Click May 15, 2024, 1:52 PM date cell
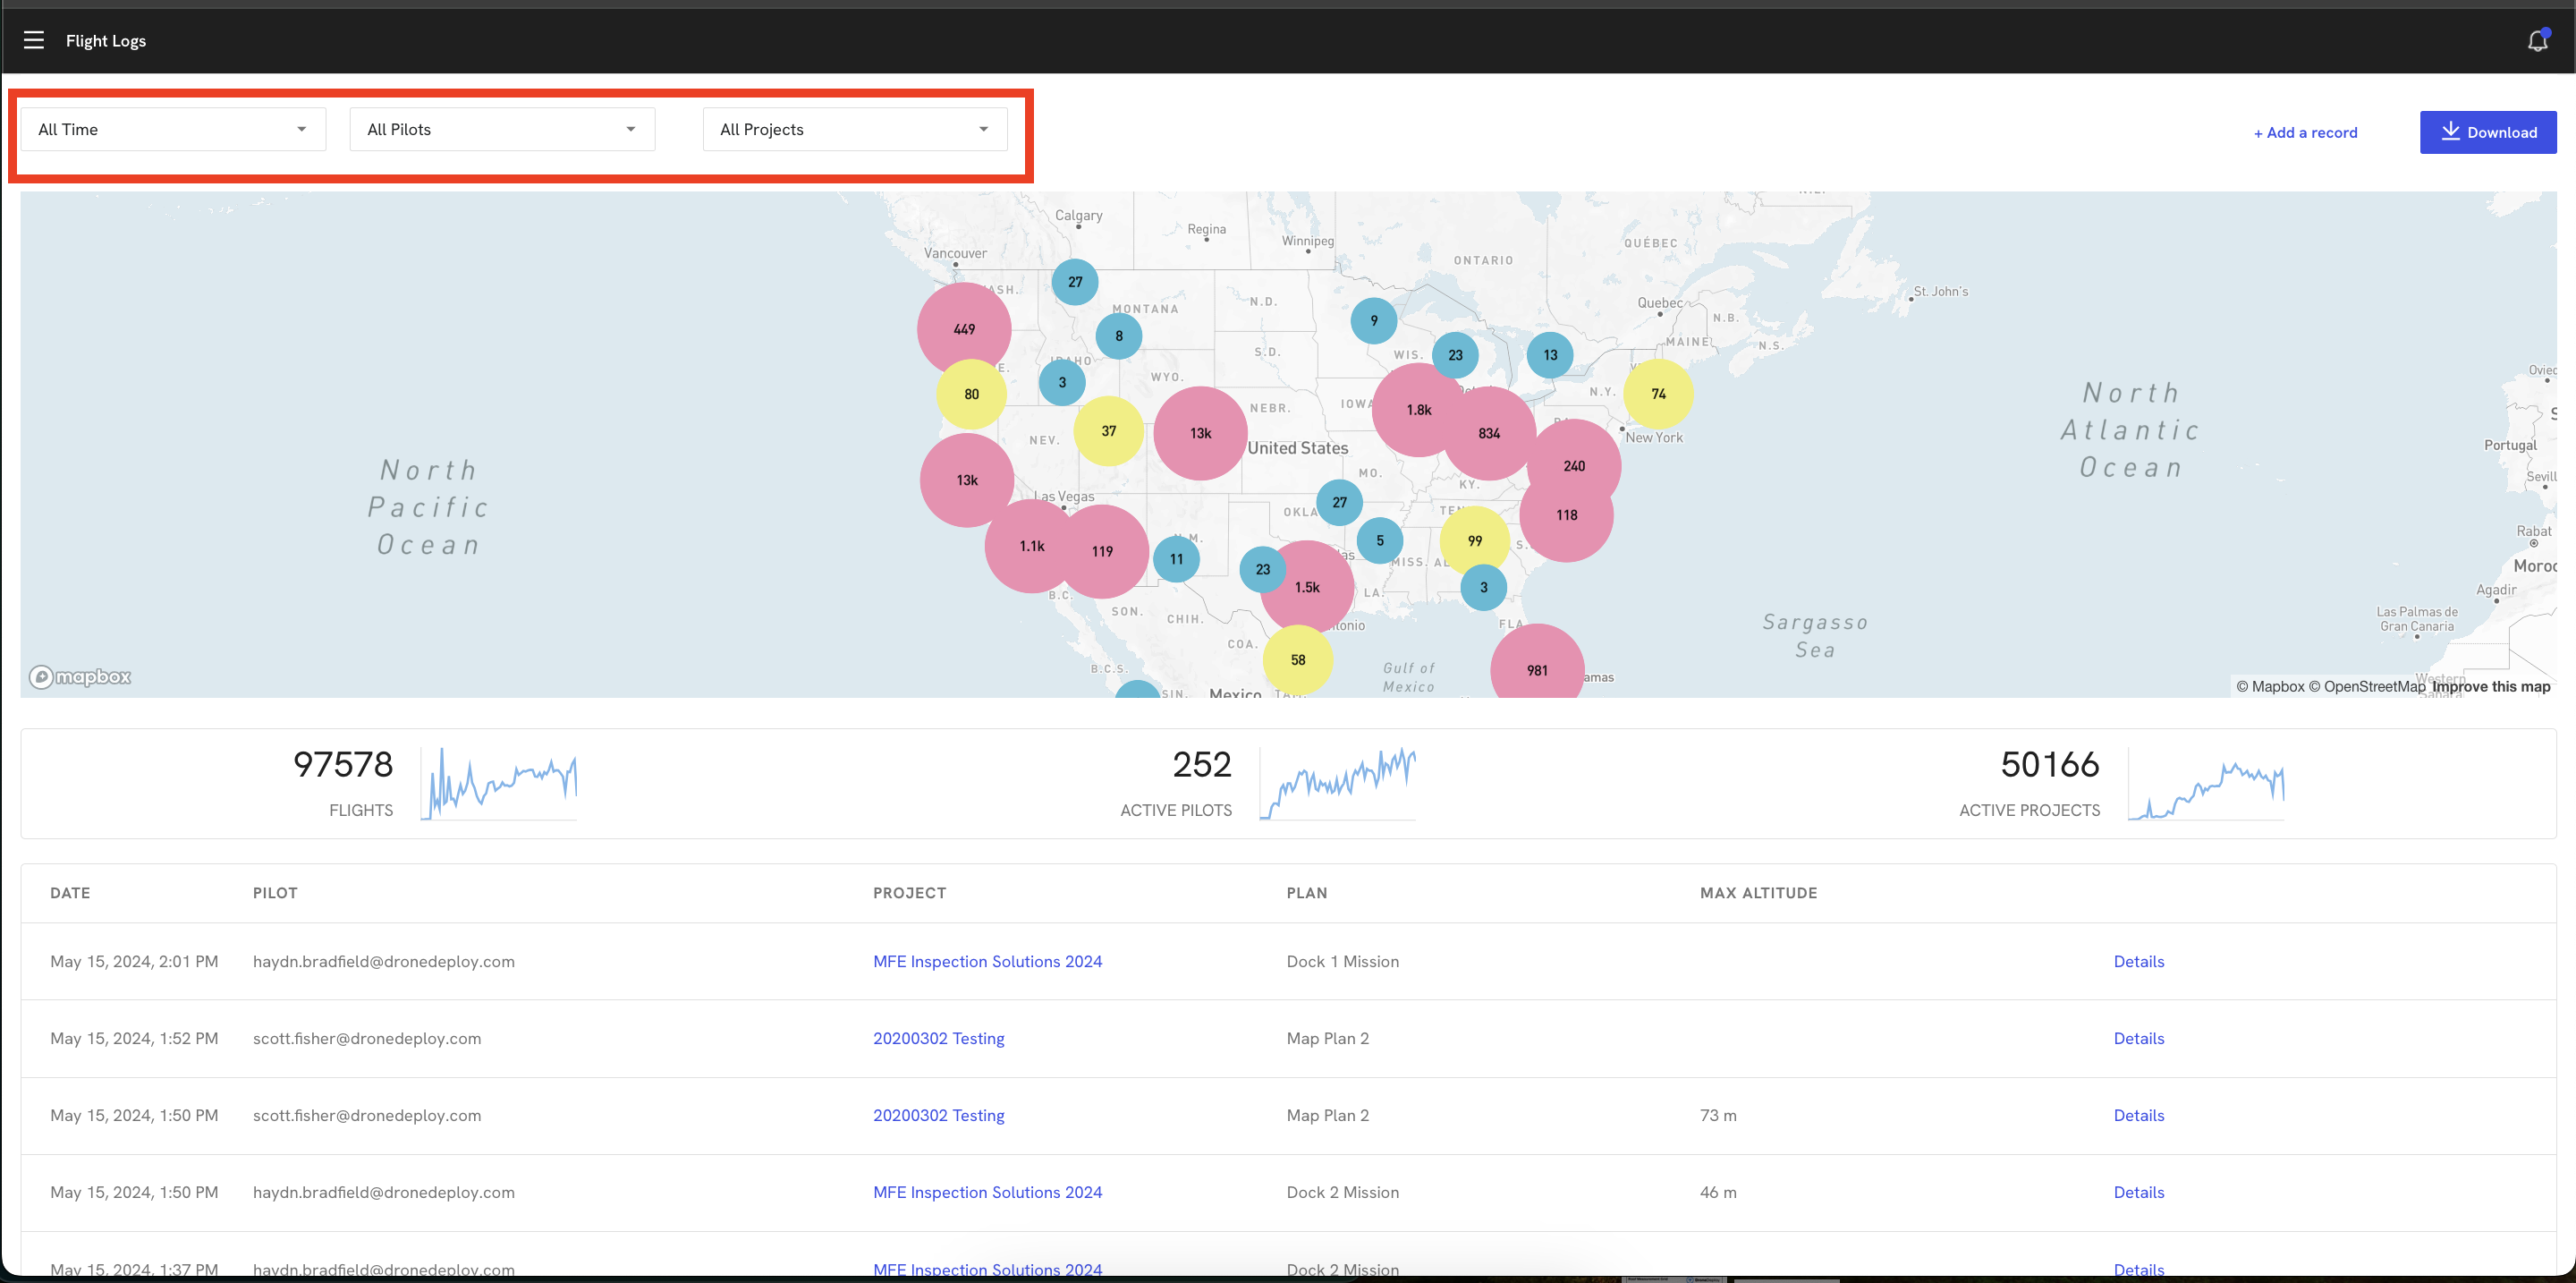The width and height of the screenshot is (2576, 1283). [x=134, y=1038]
